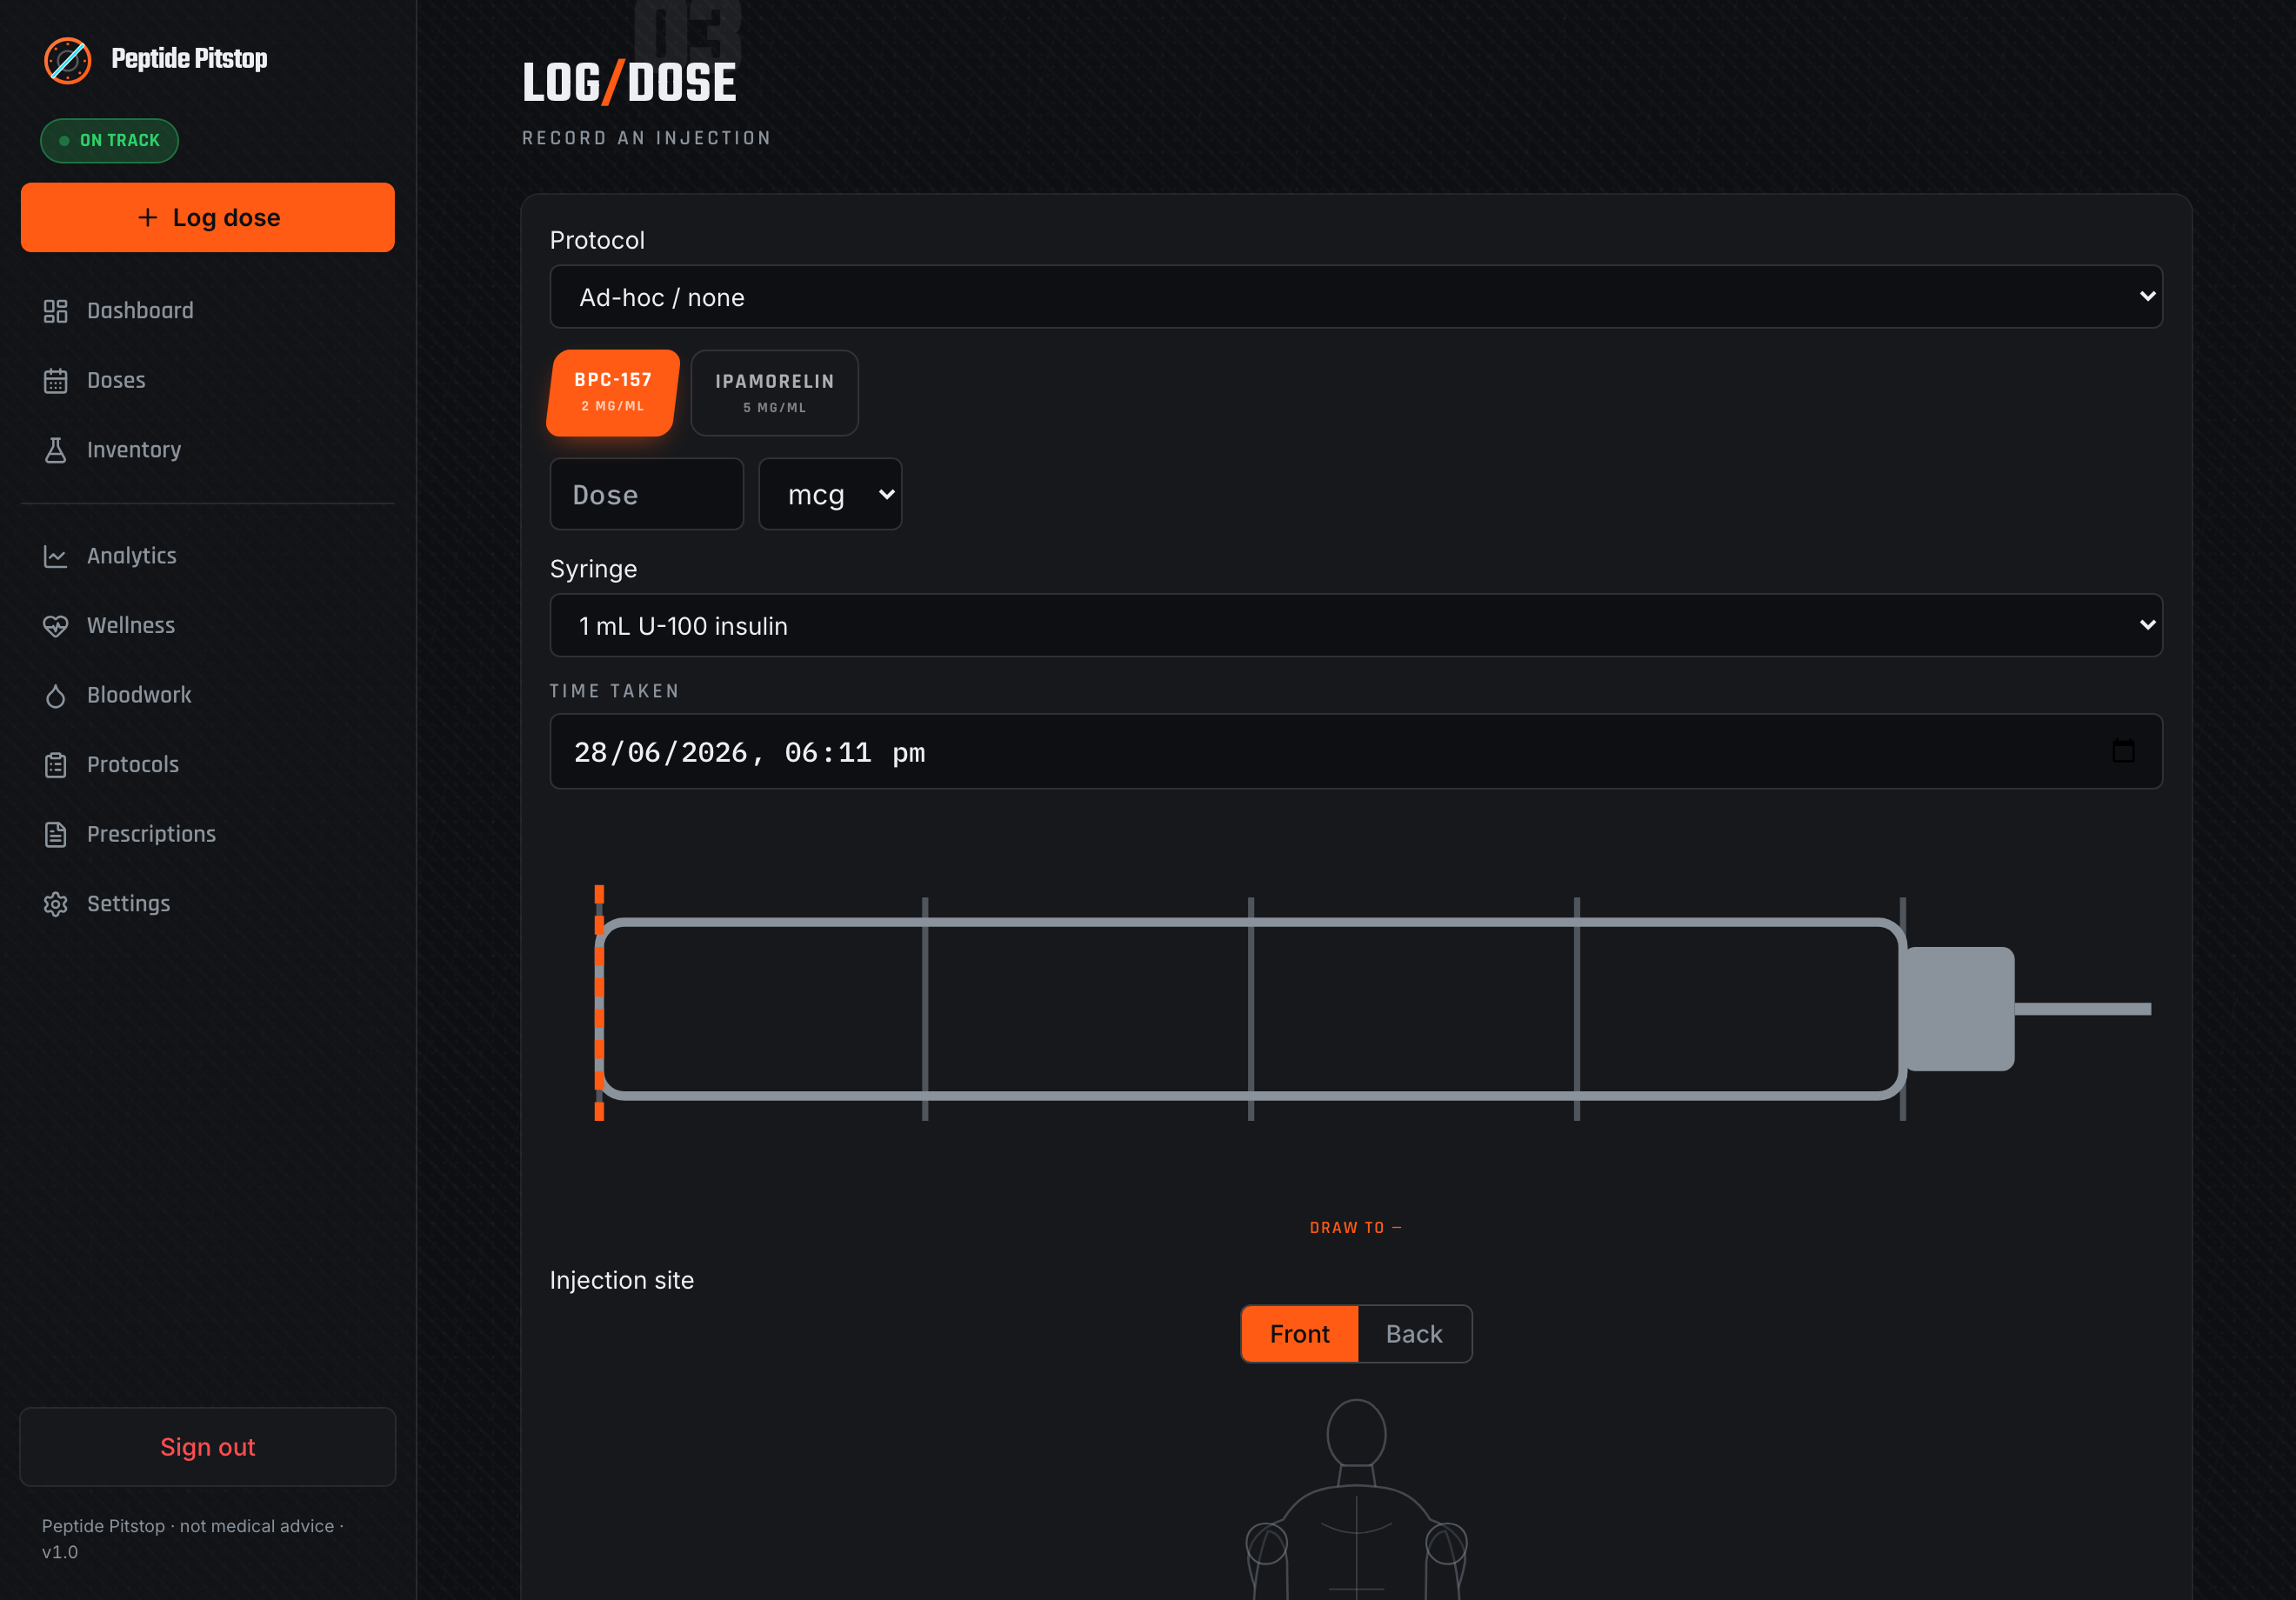2296x1600 pixels.
Task: Click the 'not medical advice' footer text
Action: [257, 1526]
